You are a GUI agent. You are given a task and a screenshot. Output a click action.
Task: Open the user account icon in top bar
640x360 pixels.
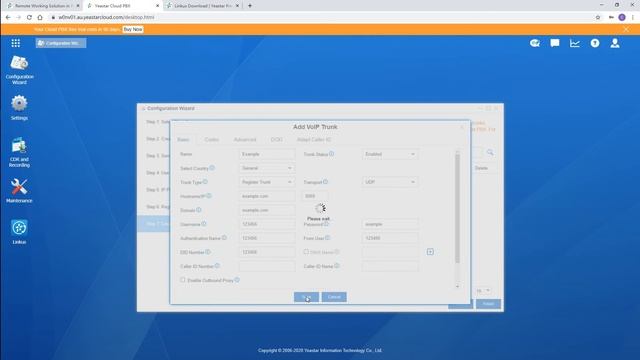pos(615,43)
